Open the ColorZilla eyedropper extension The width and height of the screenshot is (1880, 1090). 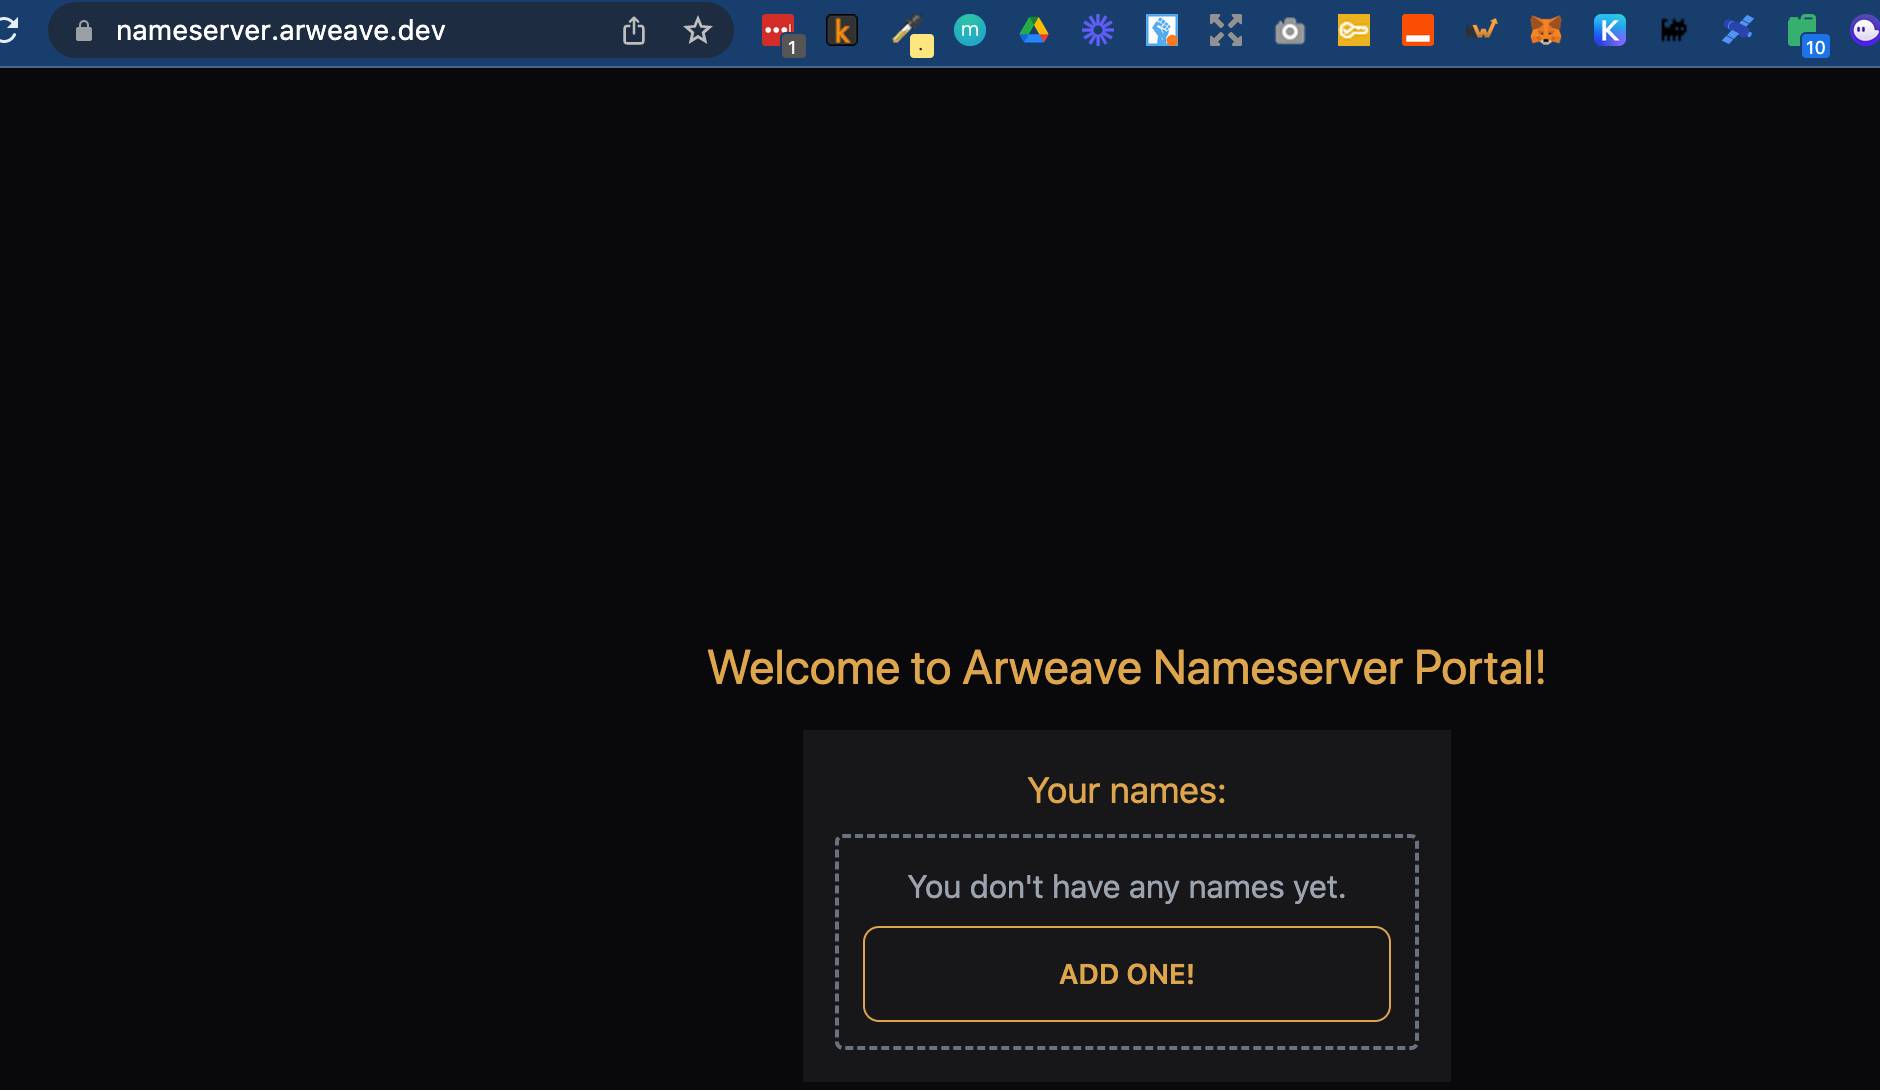coord(911,30)
